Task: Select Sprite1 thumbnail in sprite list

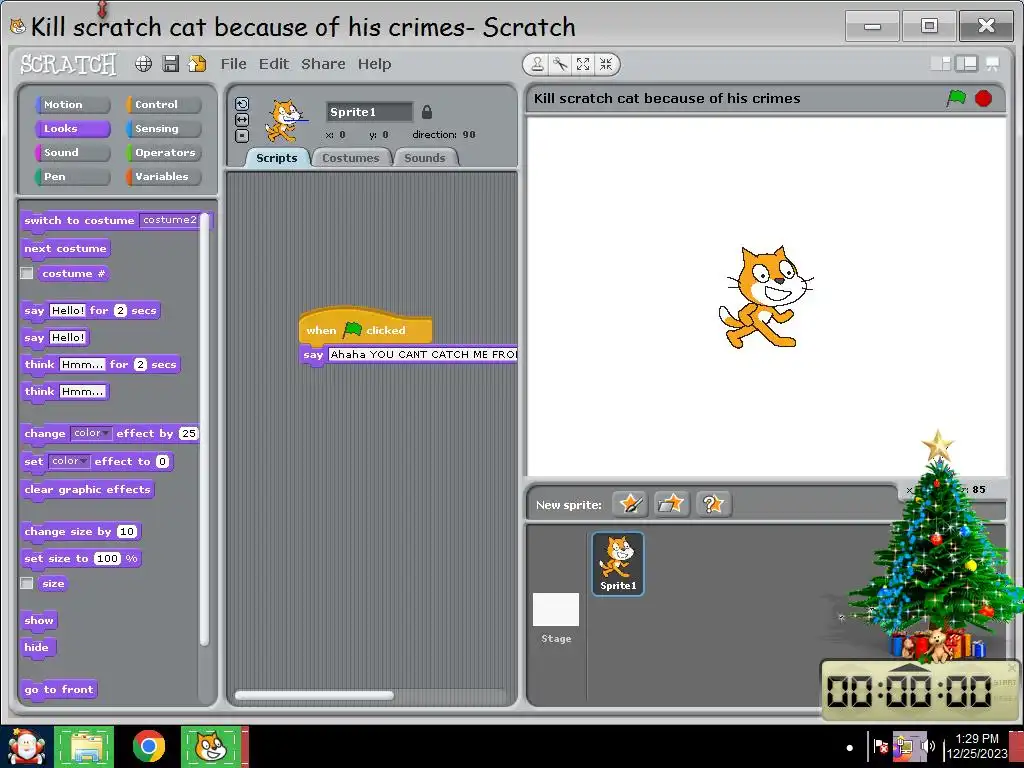Action: (618, 564)
